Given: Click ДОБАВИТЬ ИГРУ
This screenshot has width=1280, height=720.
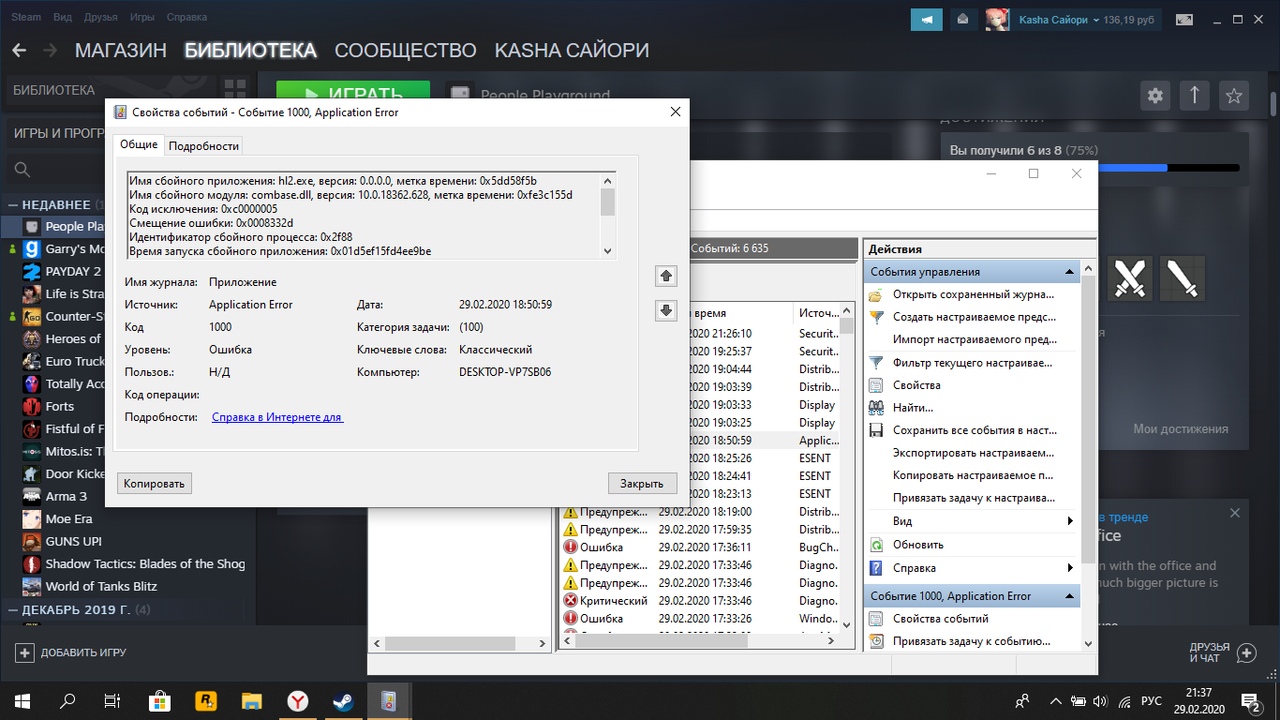Looking at the screenshot, I should coord(70,652).
